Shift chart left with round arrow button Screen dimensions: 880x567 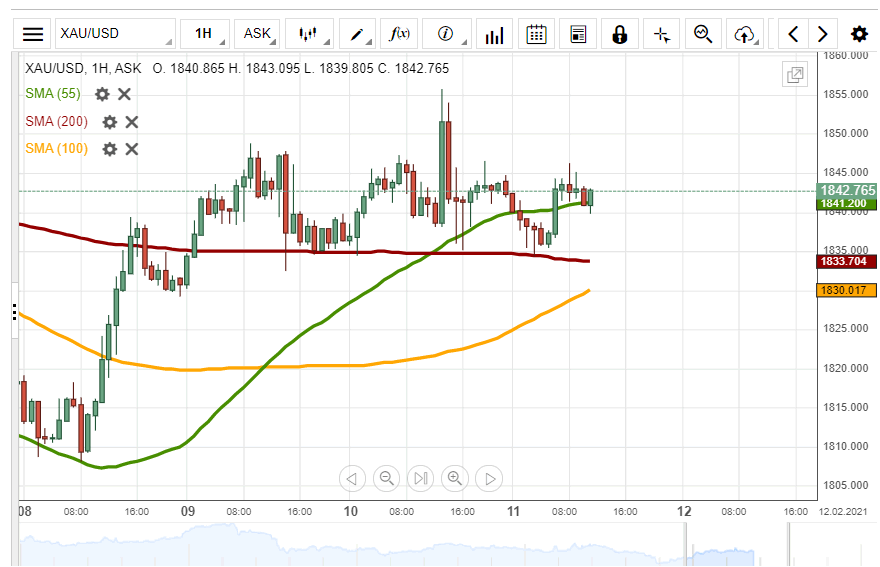tap(352, 479)
